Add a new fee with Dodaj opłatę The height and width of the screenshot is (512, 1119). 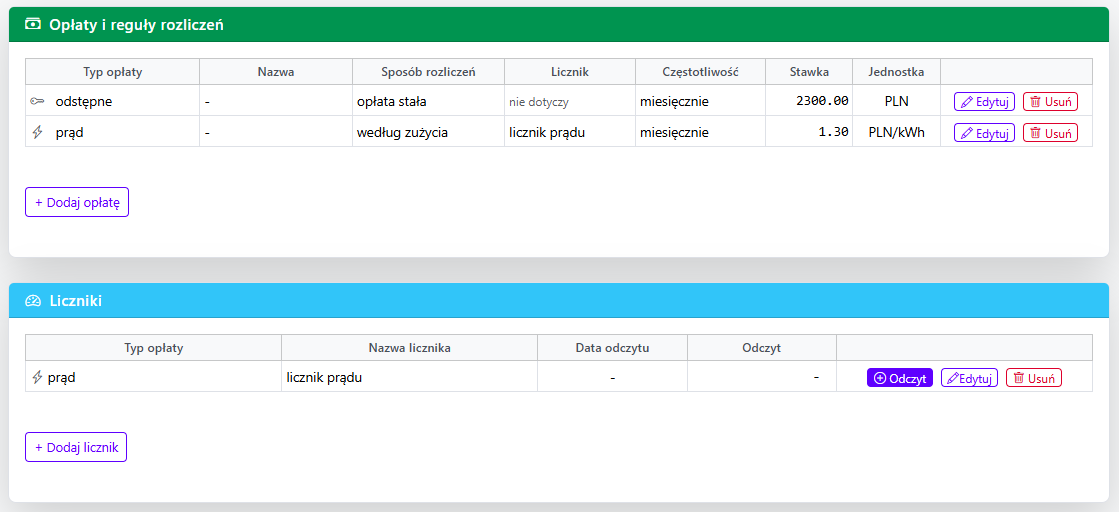[77, 202]
